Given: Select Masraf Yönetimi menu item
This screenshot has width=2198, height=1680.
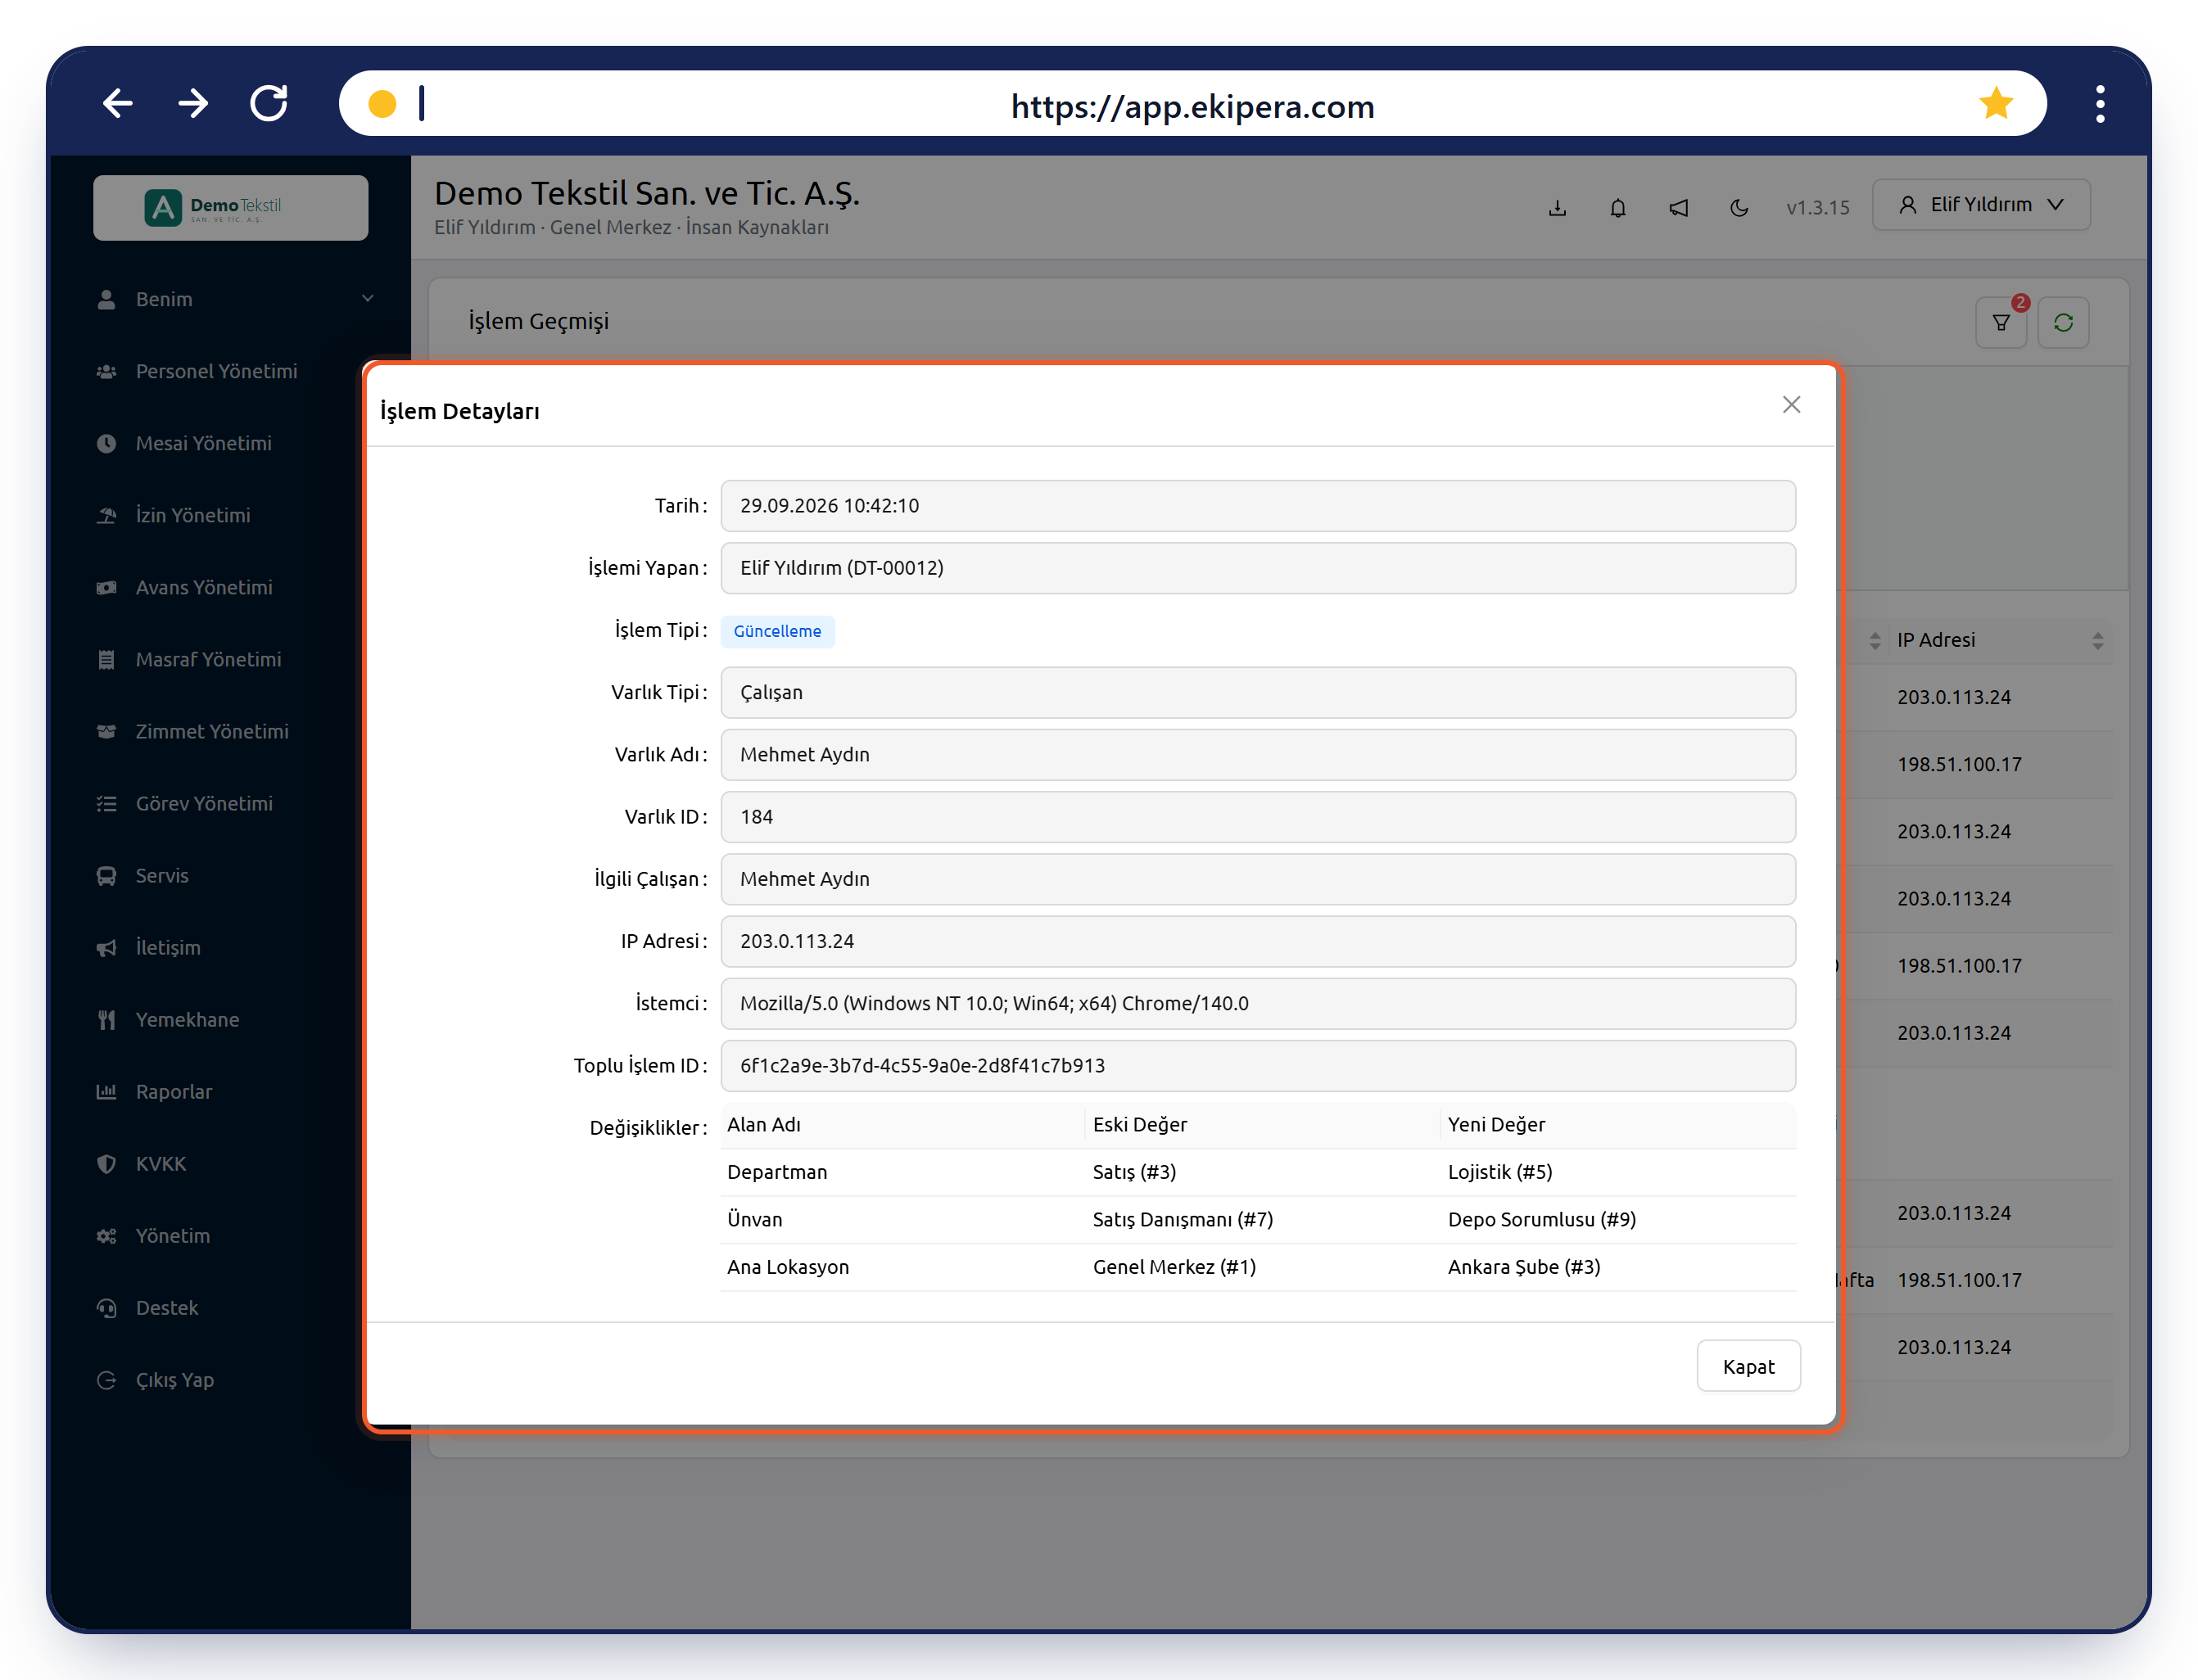Looking at the screenshot, I should (x=208, y=659).
